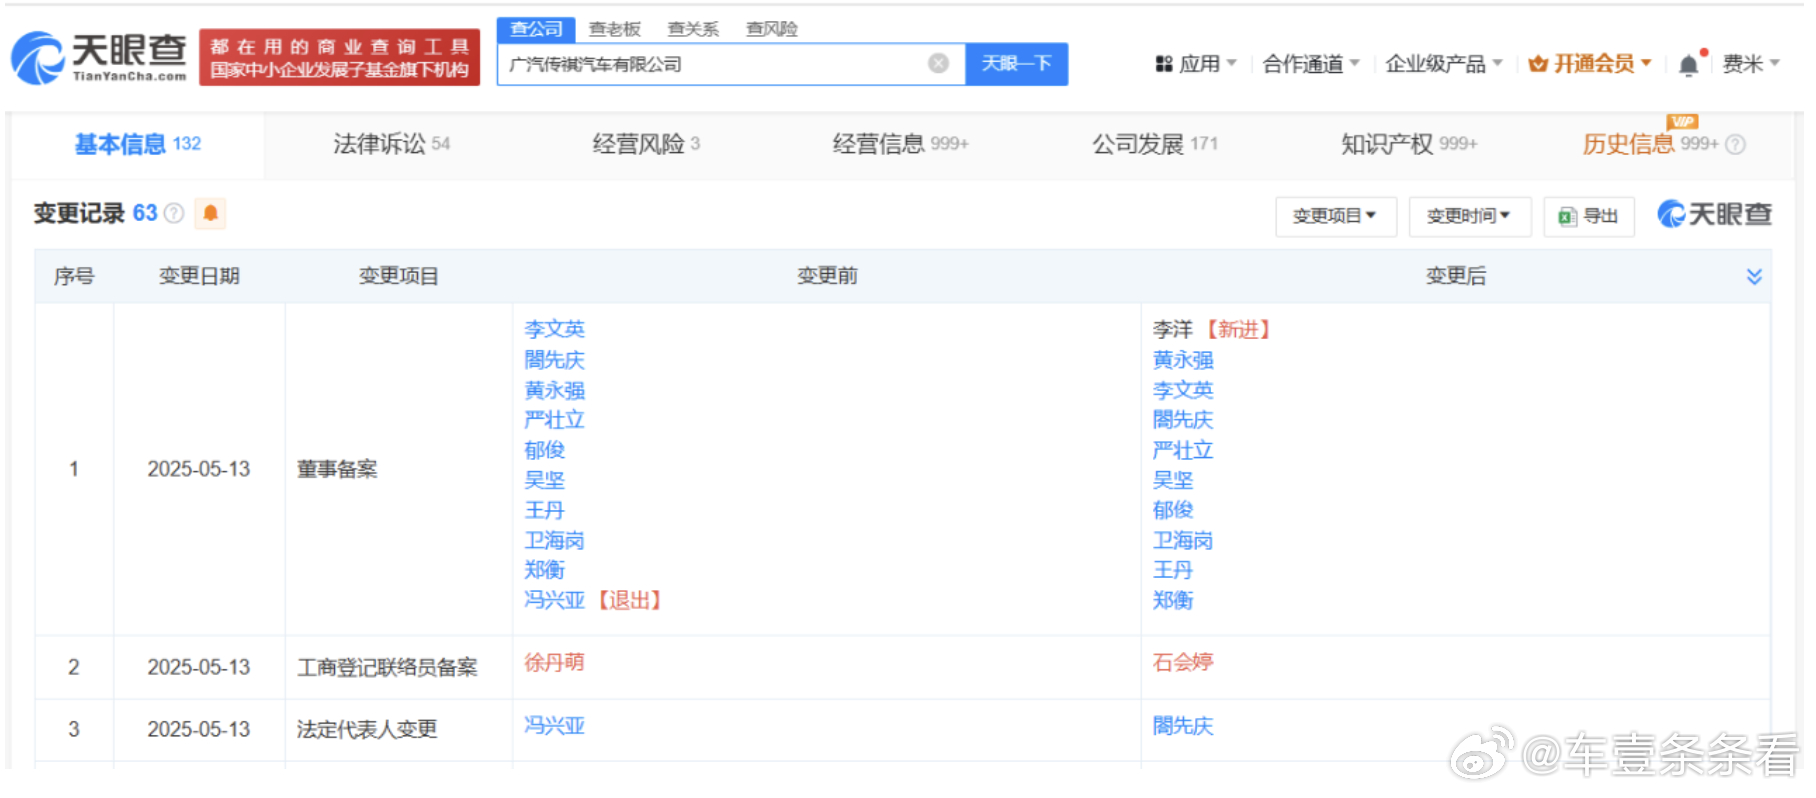The height and width of the screenshot is (798, 1816).
Task: Open 冯兴亚 link marked 退出
Action: pyautogui.click(x=554, y=600)
